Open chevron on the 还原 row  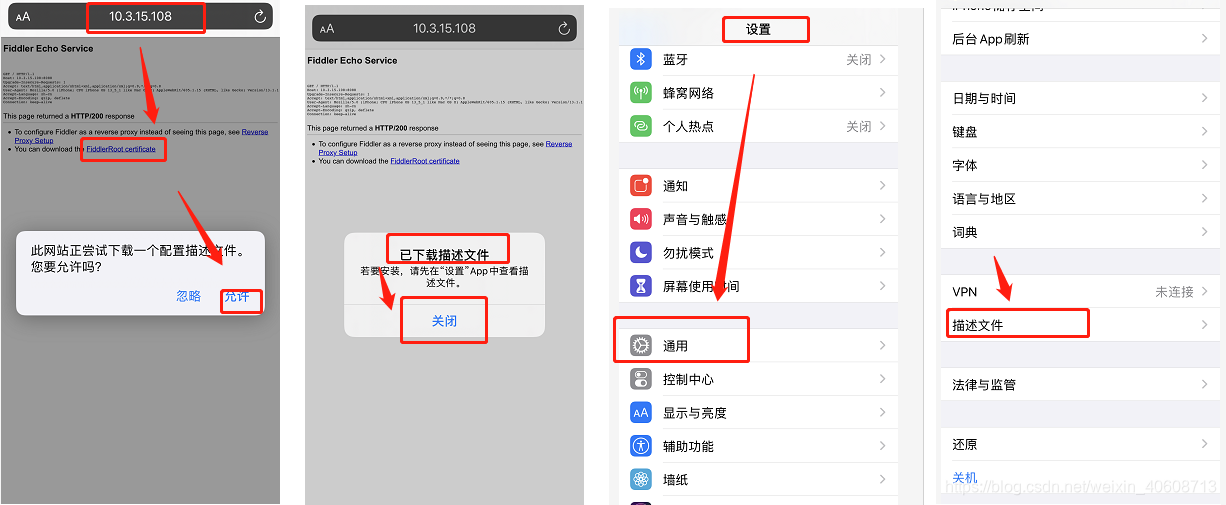(x=1204, y=444)
